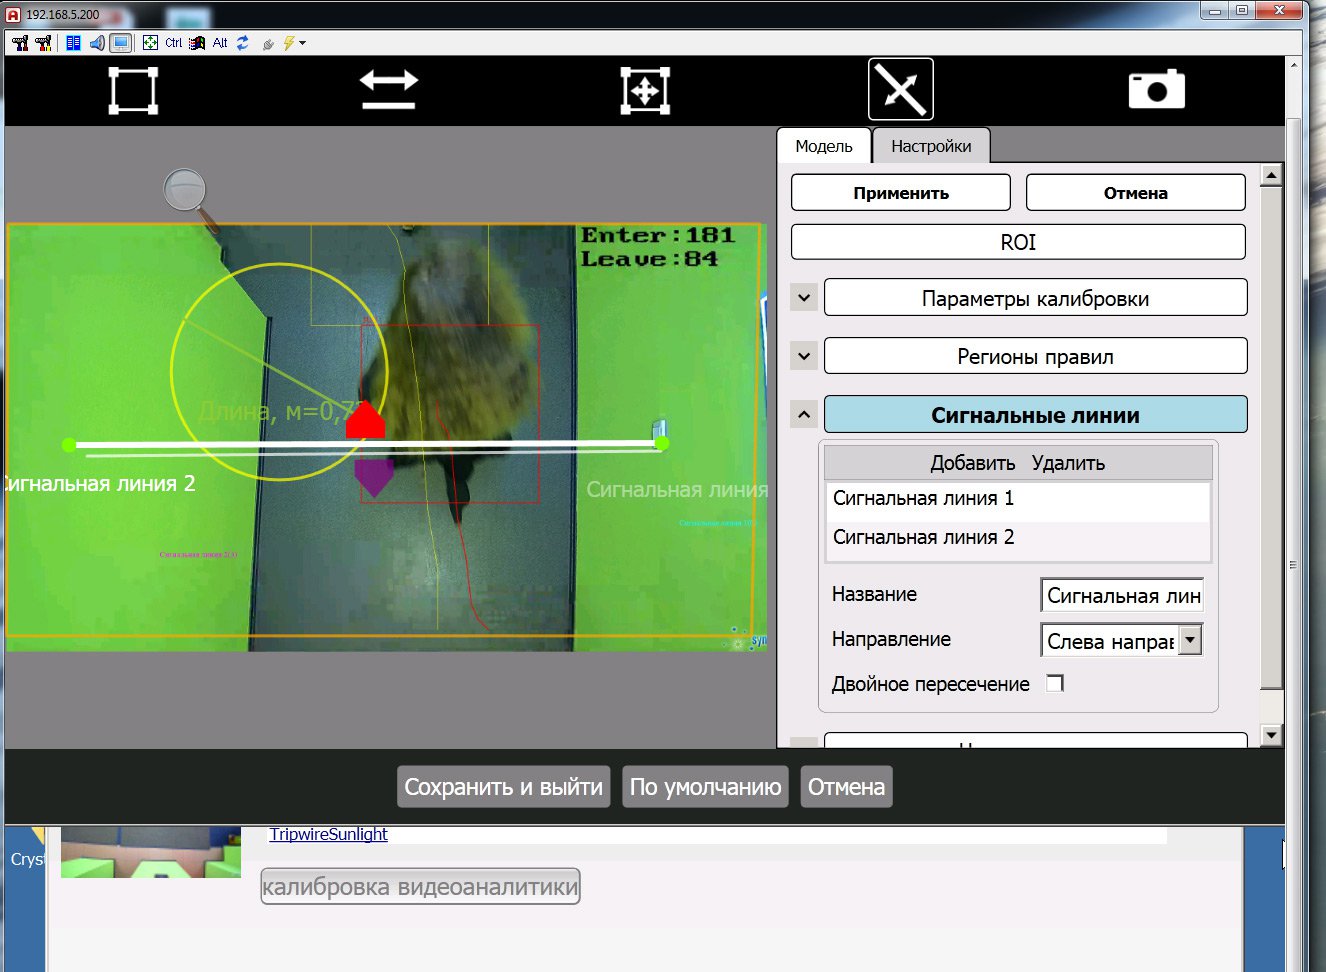Screen dimensions: 1326x972
Task: Click in the Название text field
Action: coord(1121,596)
